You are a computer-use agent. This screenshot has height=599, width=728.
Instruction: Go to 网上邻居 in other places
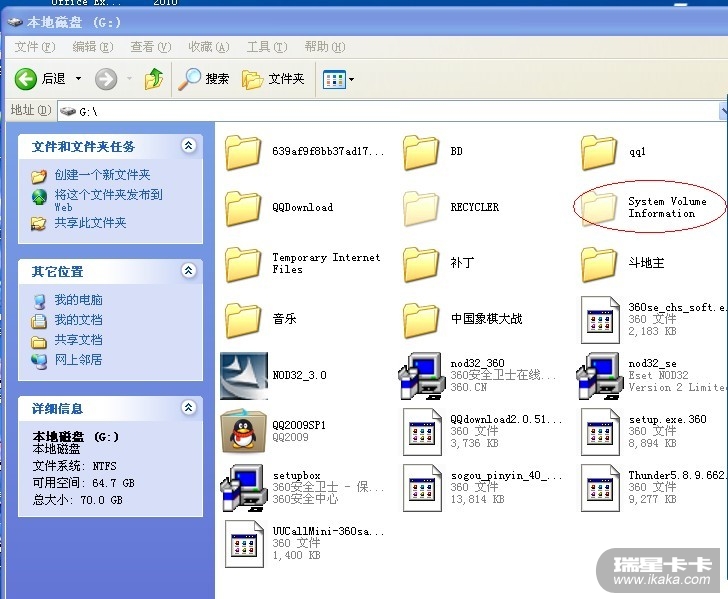click(78, 360)
